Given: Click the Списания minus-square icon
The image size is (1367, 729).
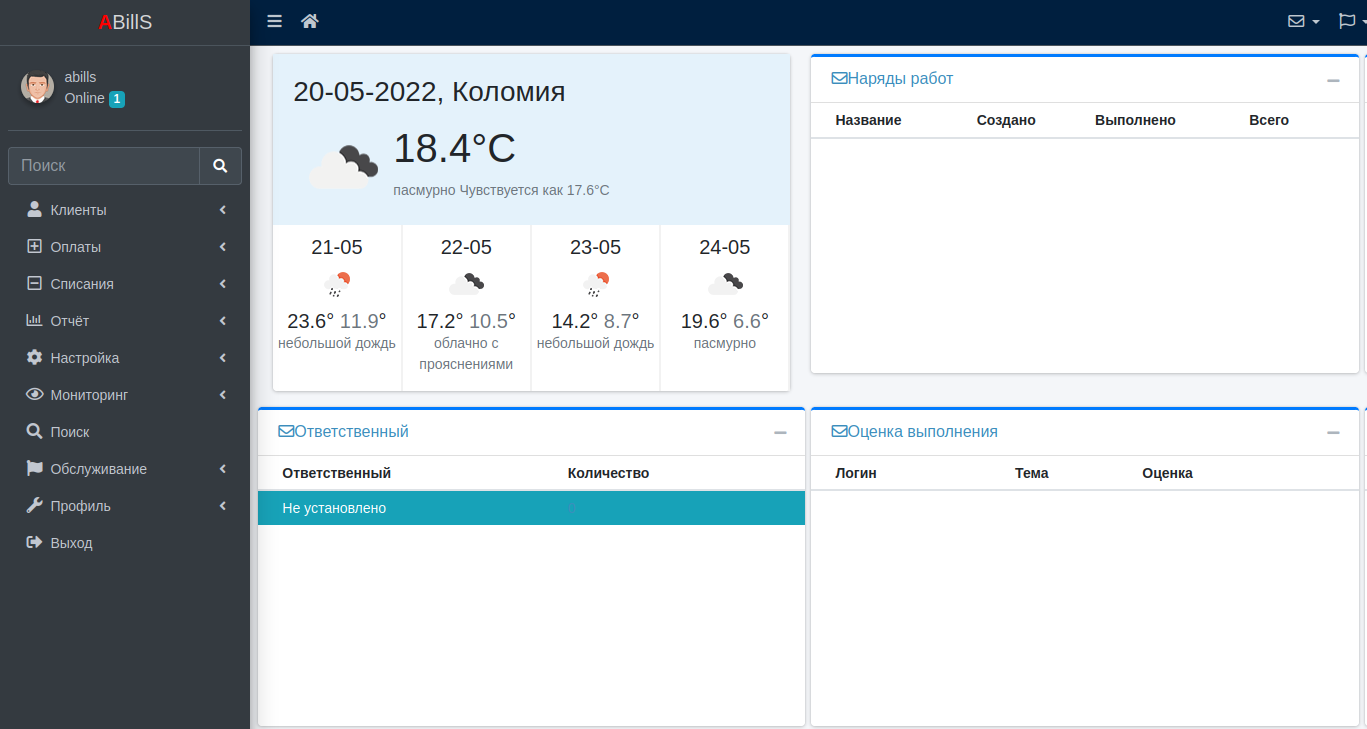Looking at the screenshot, I should click(34, 284).
